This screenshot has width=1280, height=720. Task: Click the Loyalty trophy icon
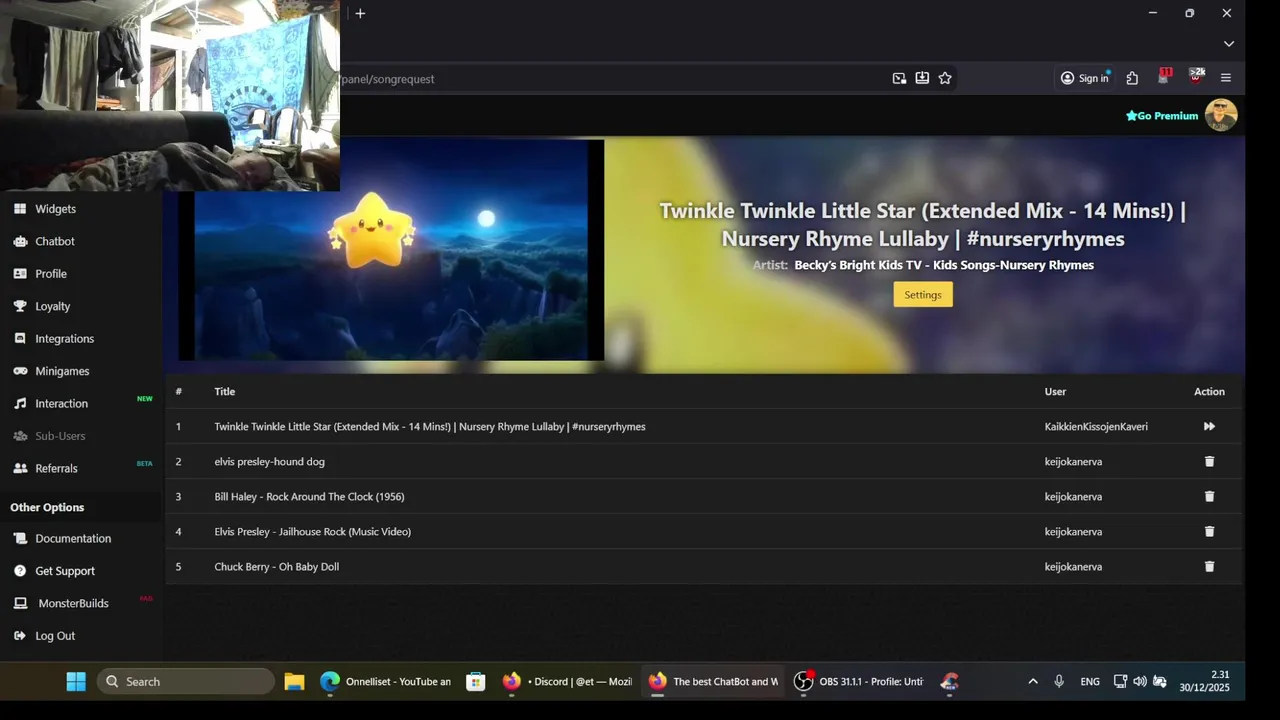20,306
